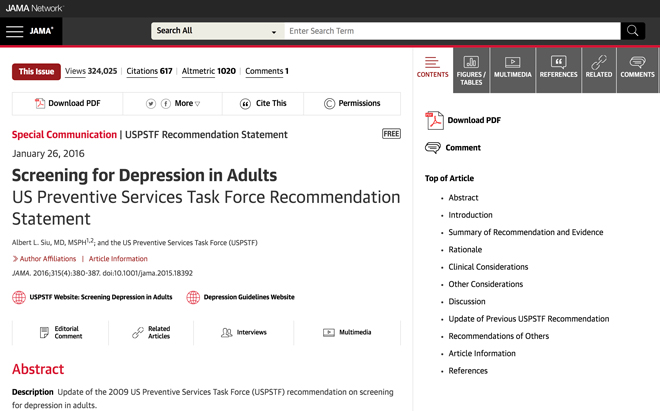Go to Discussion section
This screenshot has height=411, width=660.
point(467,302)
